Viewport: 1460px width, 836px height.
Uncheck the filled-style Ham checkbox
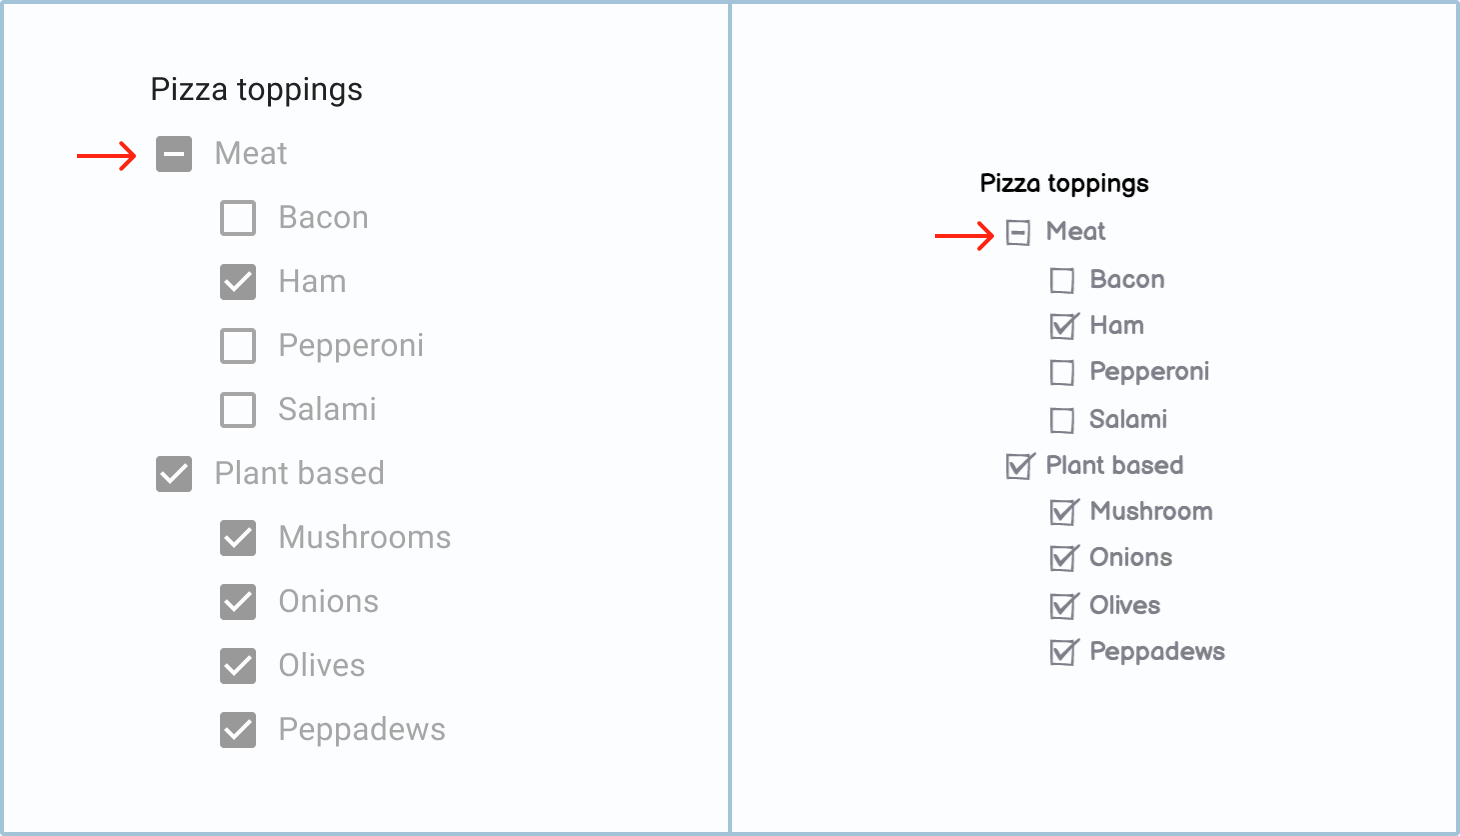(x=238, y=282)
